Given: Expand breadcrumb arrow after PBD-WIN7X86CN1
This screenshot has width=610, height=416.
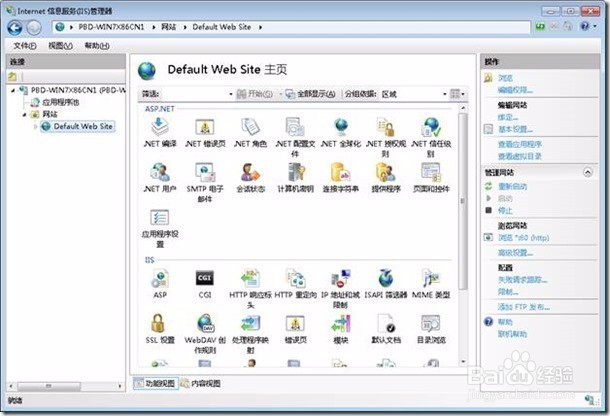Looking at the screenshot, I should coord(153,27).
